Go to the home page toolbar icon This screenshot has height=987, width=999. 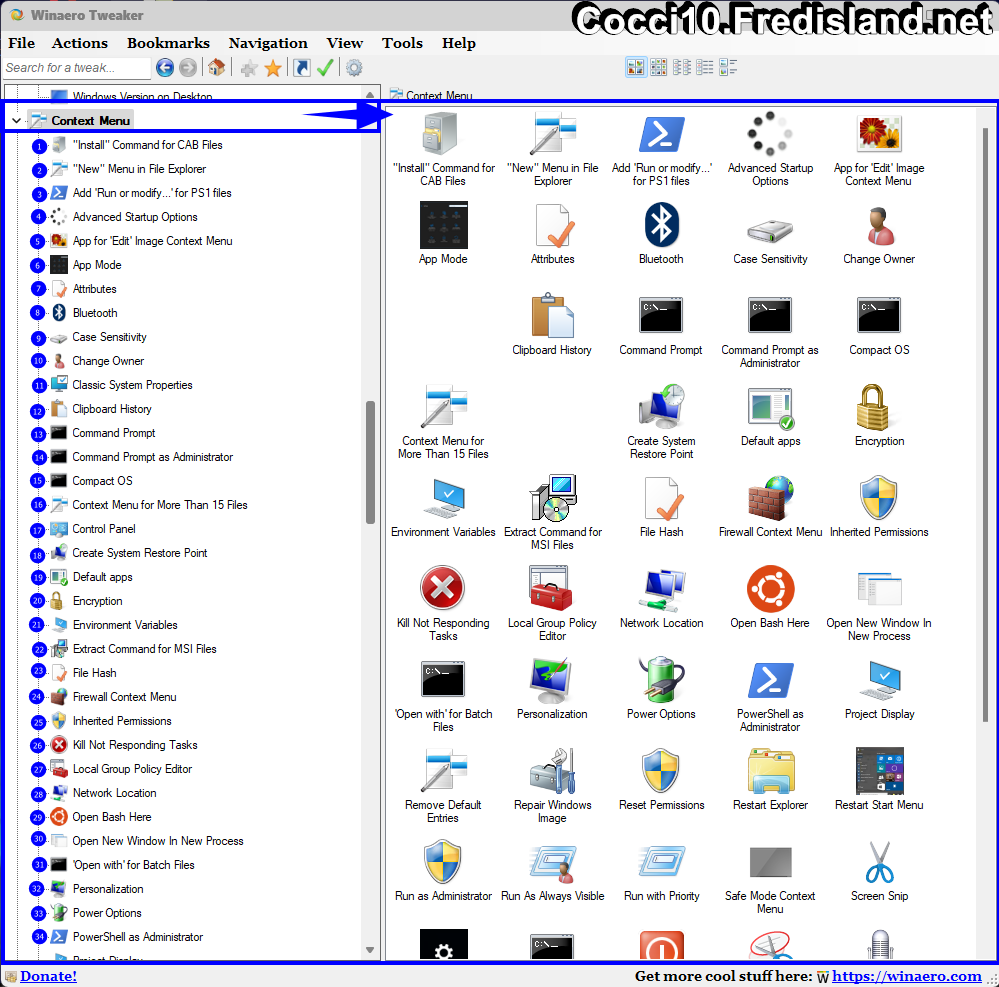point(217,68)
